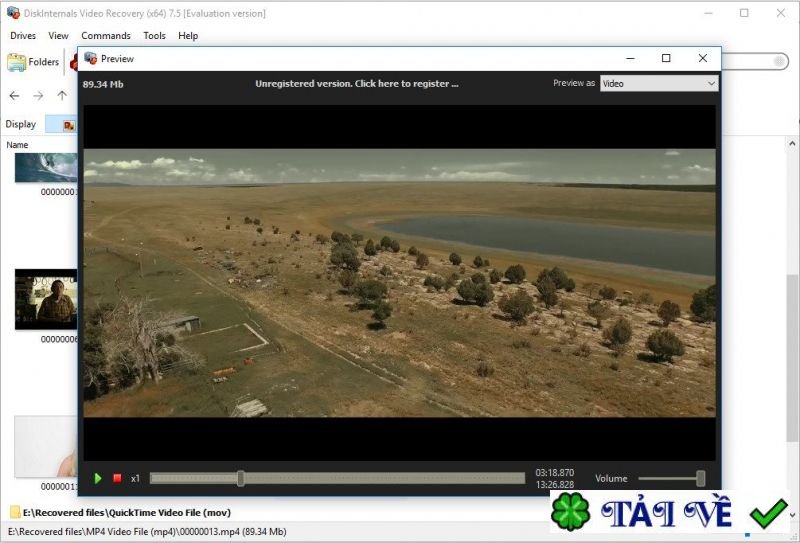The height and width of the screenshot is (543, 800).
Task: Select the man in plaid shirt thumbnail
Action: tap(46, 299)
